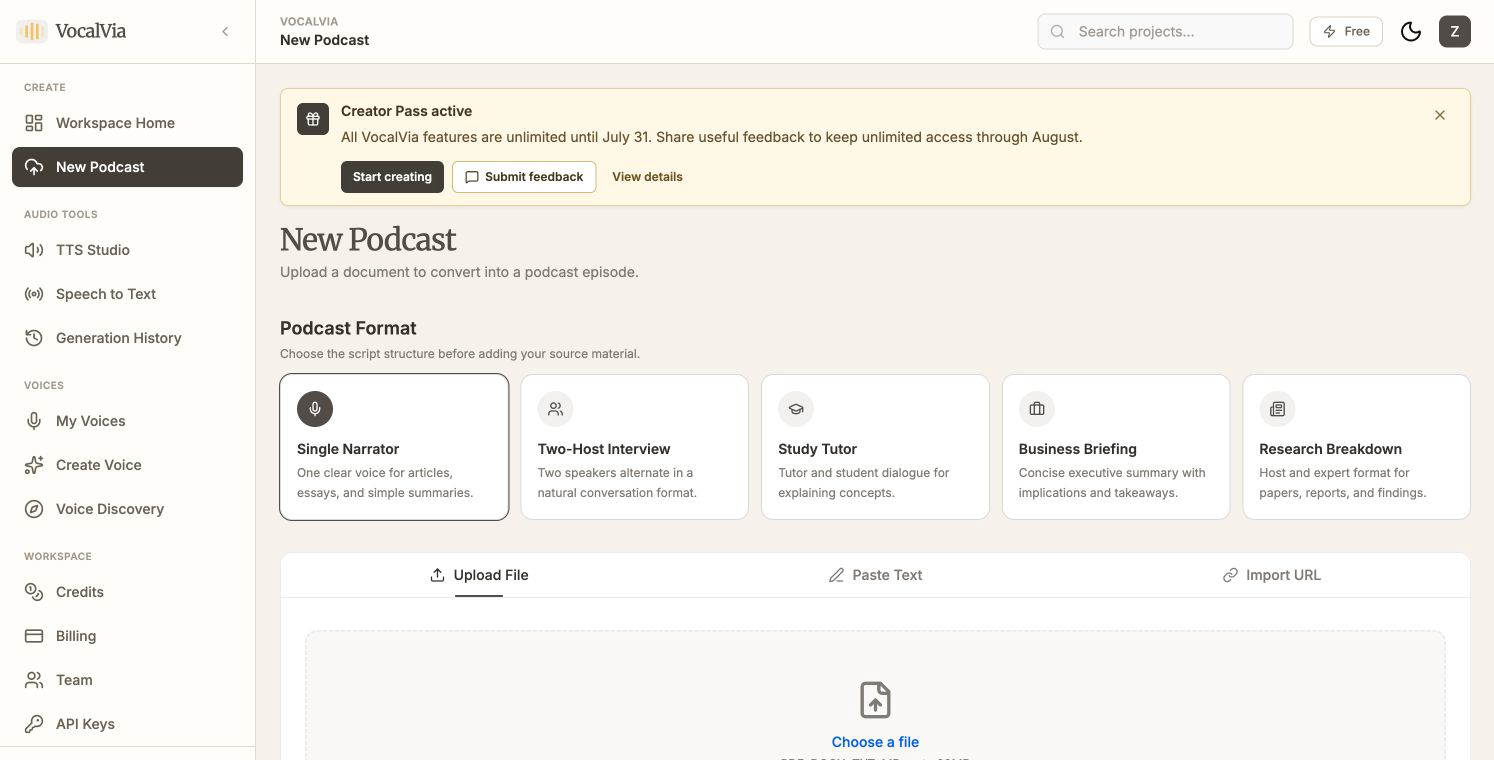Click the Free plan badge
The height and width of the screenshot is (760, 1494).
[x=1346, y=32]
